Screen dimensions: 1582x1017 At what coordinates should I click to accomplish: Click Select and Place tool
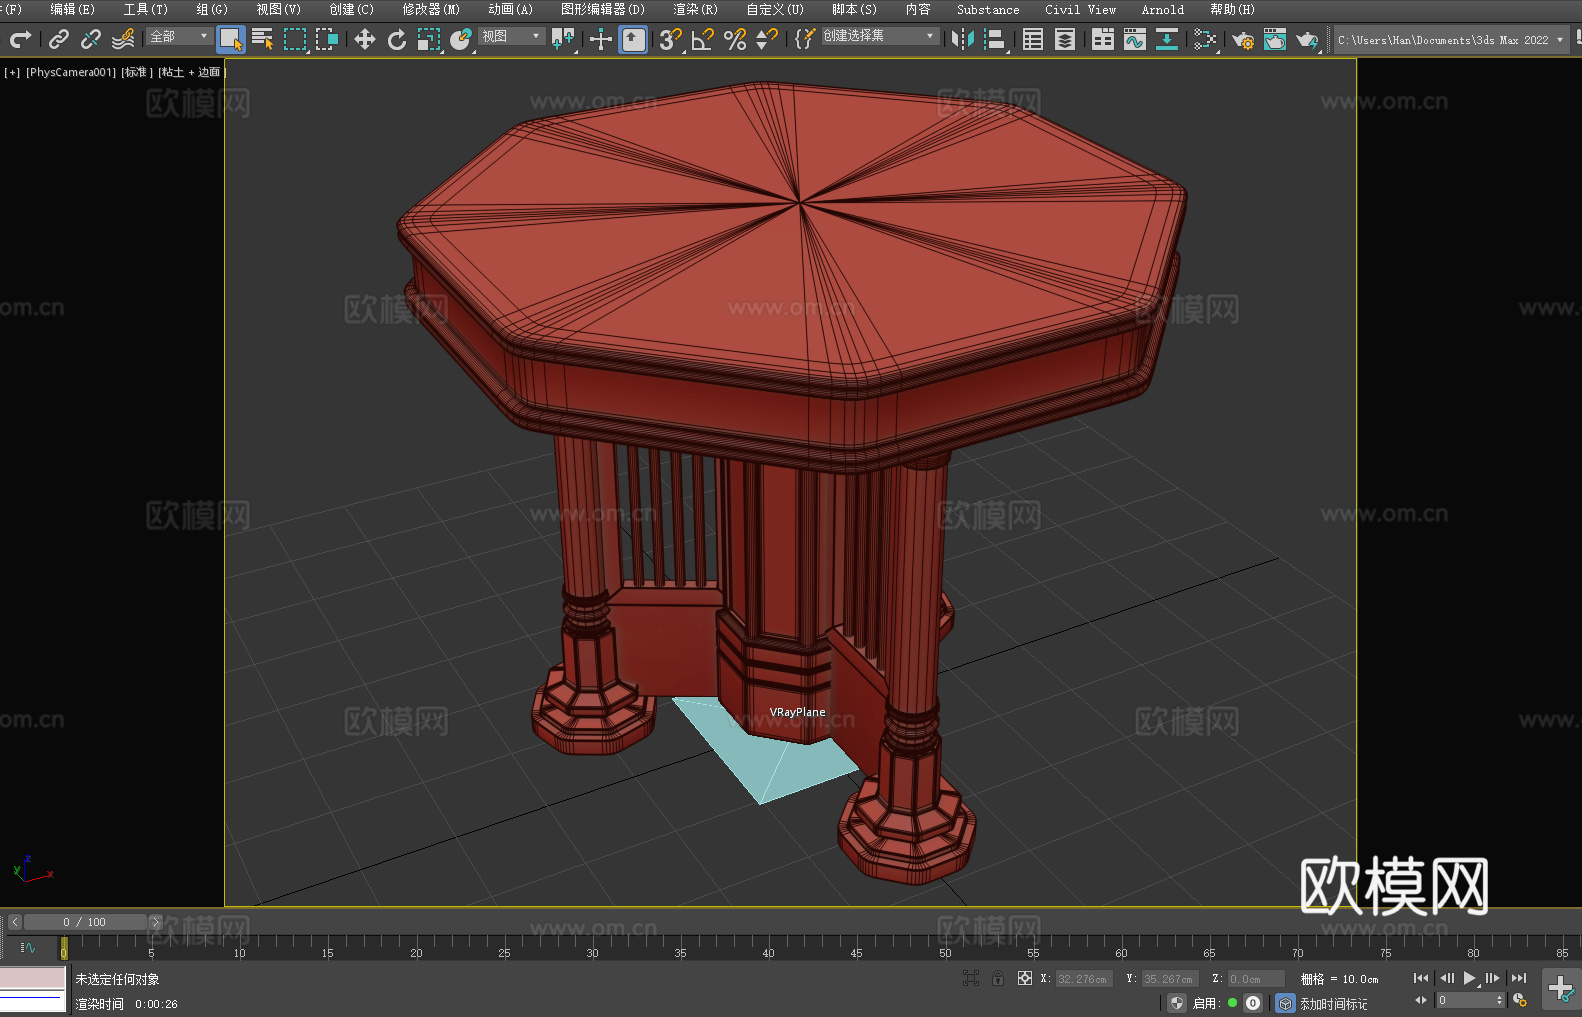(461, 40)
